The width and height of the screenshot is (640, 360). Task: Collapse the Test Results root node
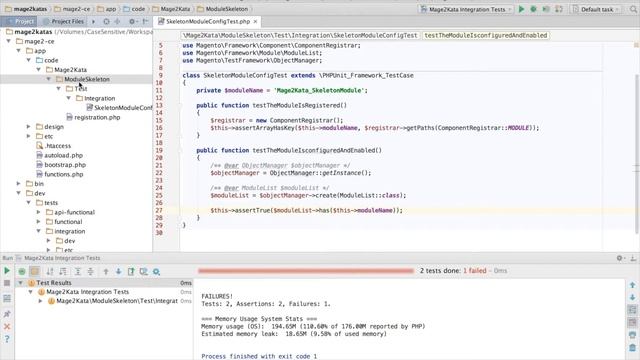click(x=20, y=283)
